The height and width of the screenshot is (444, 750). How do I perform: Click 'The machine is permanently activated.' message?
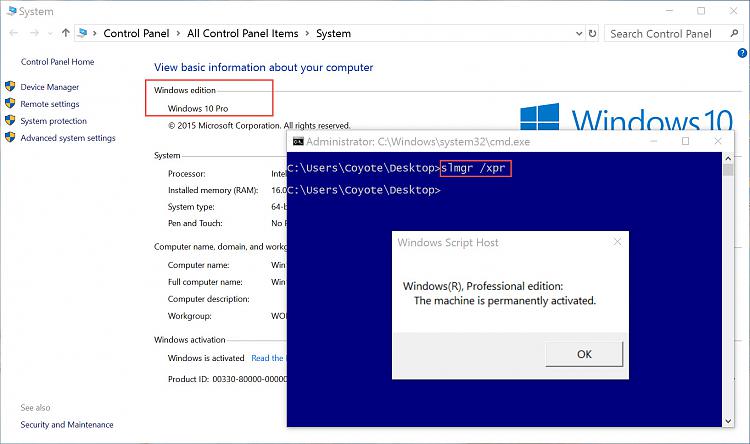(505, 301)
